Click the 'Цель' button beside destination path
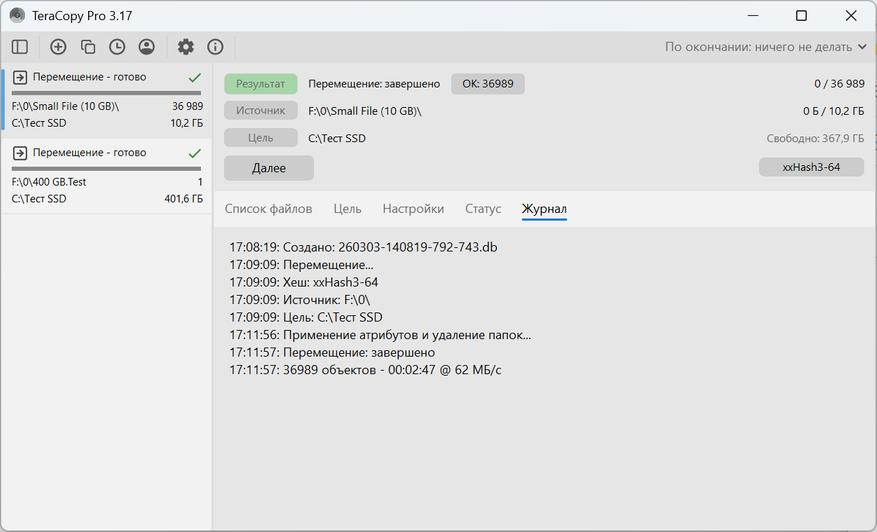 coord(261,138)
